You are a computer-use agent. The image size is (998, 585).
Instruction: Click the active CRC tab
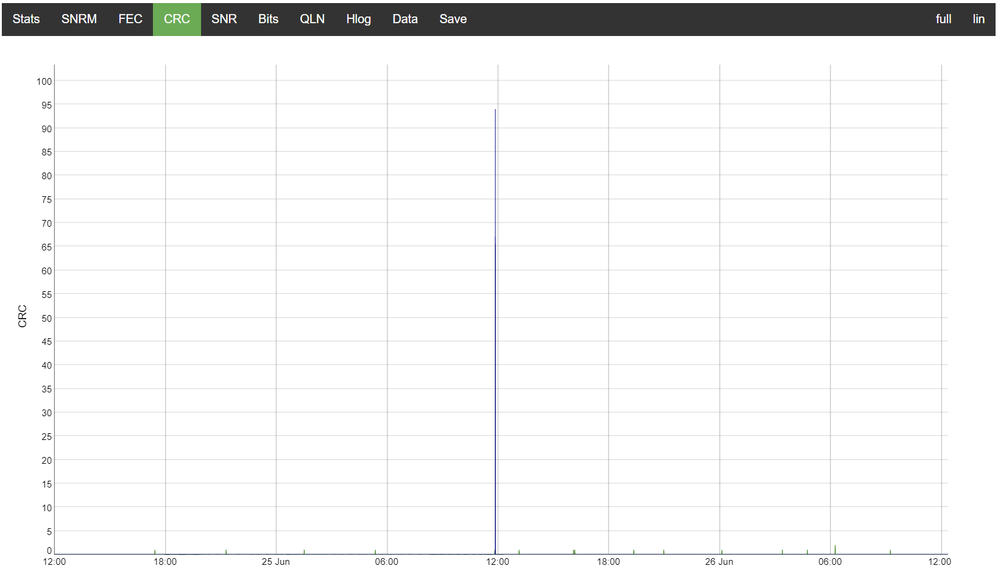point(177,19)
